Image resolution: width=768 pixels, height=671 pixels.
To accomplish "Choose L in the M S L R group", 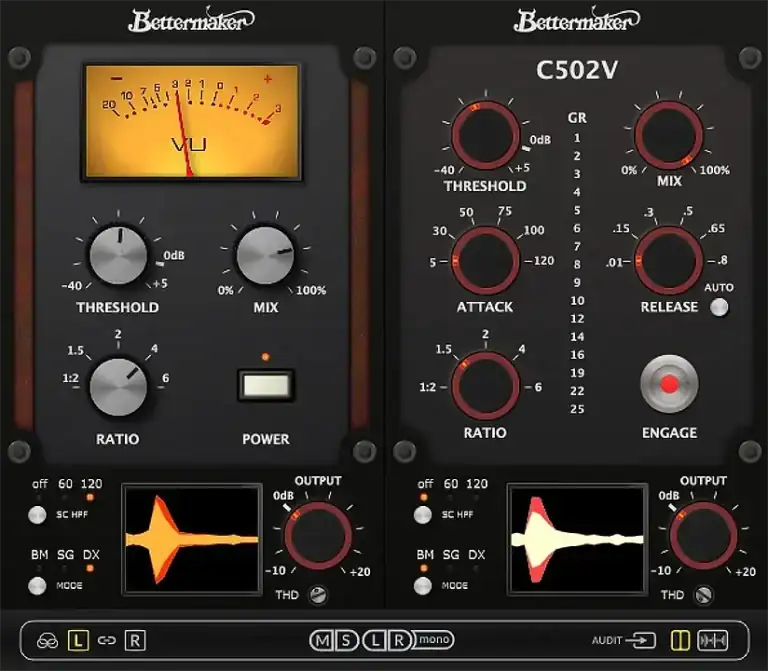I will (375, 640).
